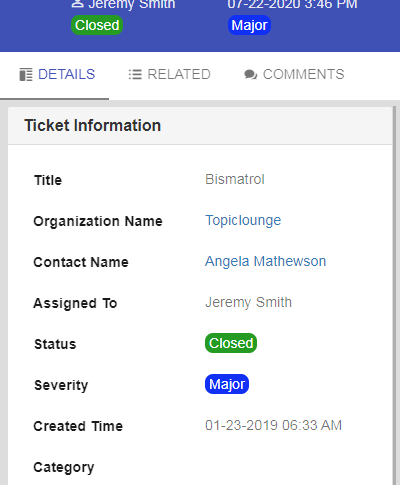Click the Major badge in the header

(x=249, y=25)
